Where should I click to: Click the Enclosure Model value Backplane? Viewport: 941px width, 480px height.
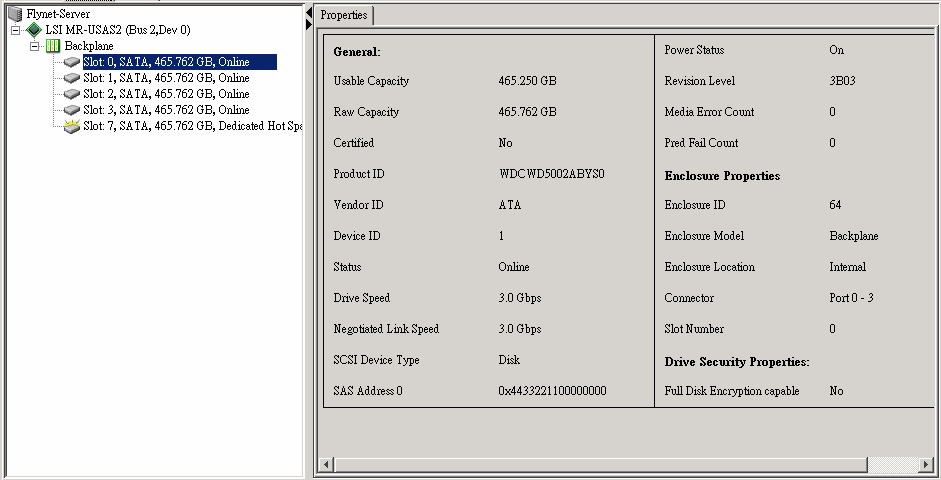coord(854,236)
